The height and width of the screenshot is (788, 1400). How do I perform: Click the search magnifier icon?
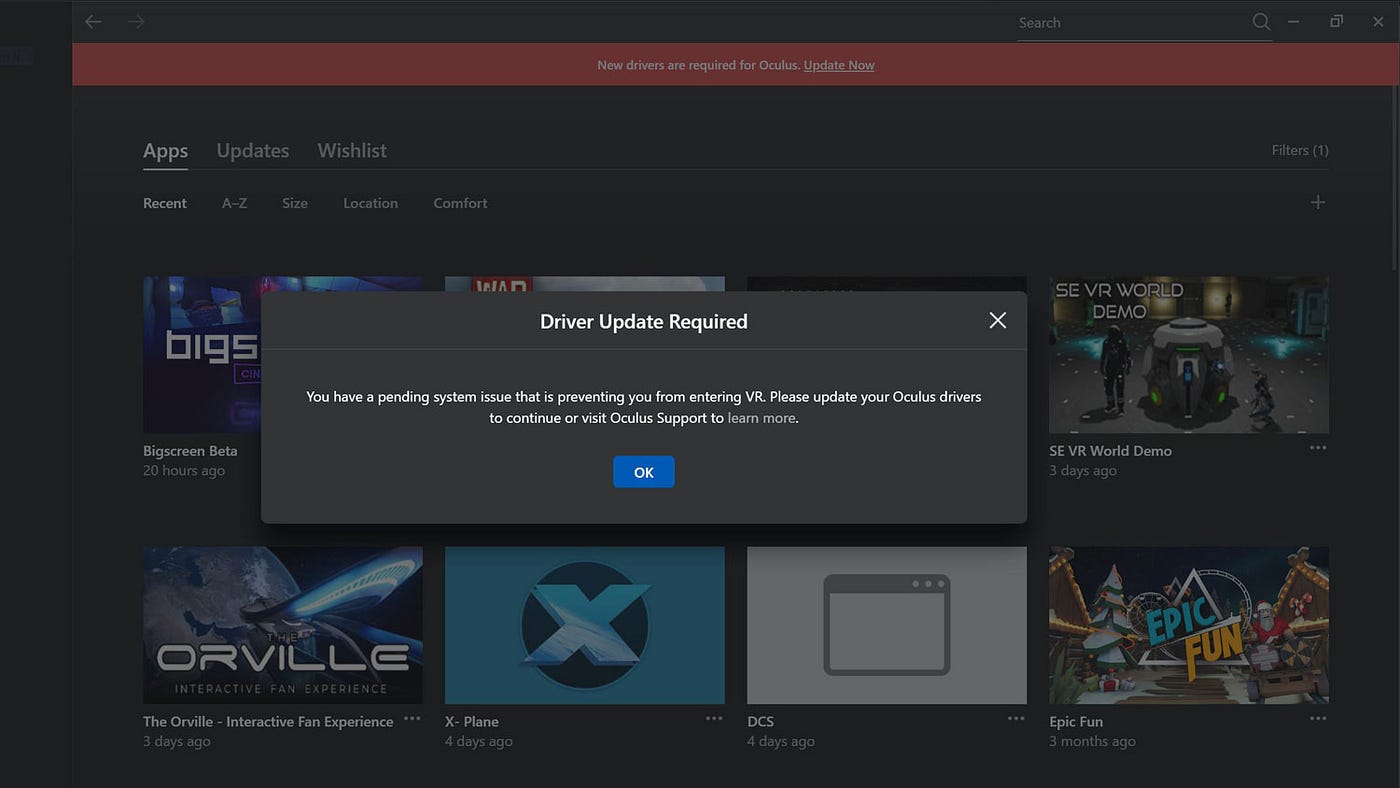point(1261,22)
